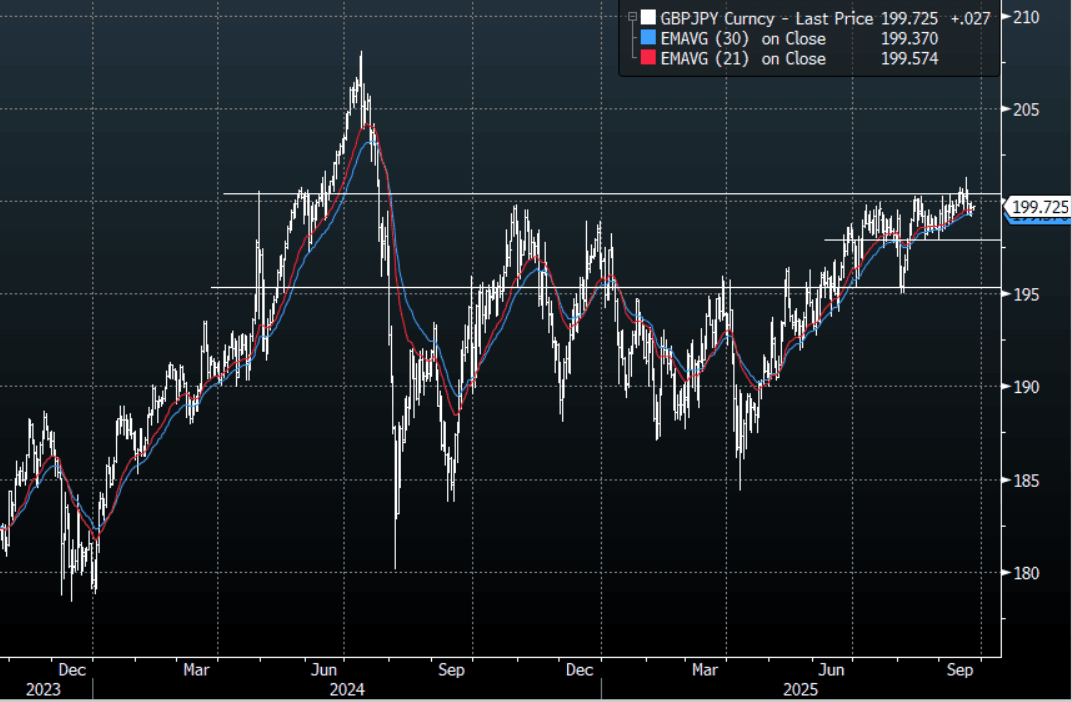Click the 190 label on the price axis
Screen dimensions: 1072x702
pyautogui.click(x=1027, y=387)
